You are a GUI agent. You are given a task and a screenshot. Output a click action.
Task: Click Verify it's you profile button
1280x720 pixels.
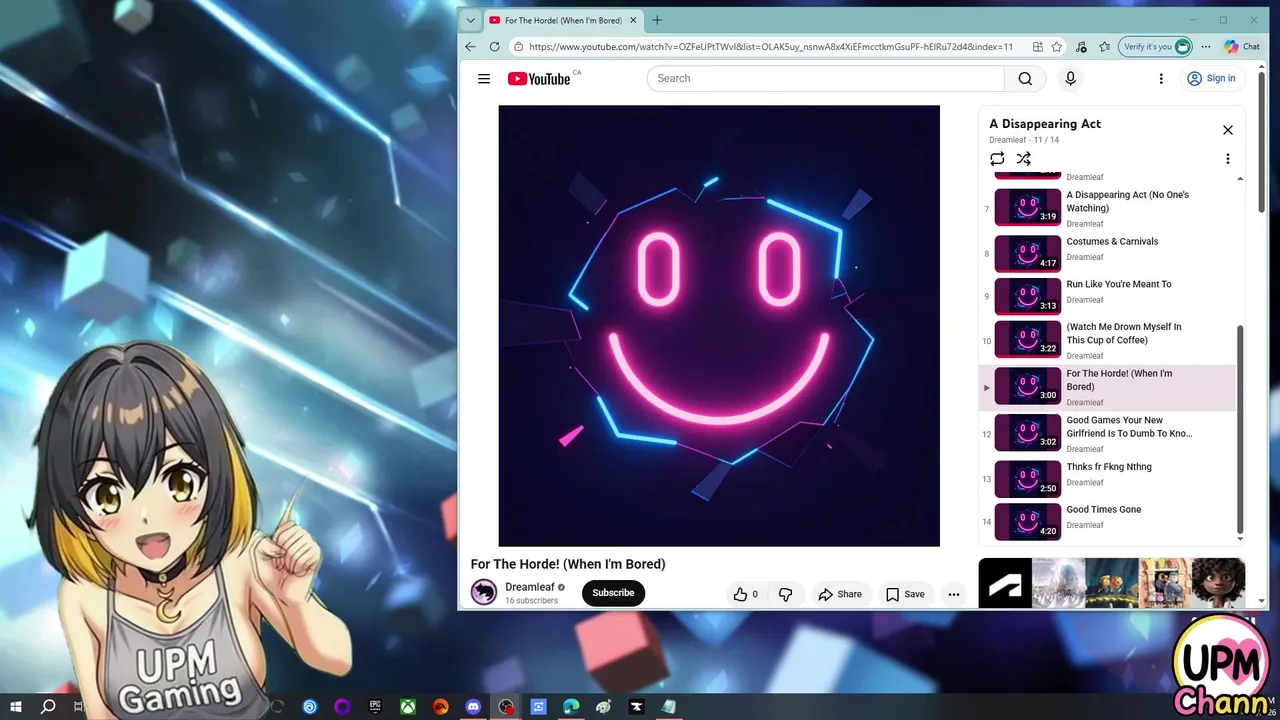pos(1156,47)
